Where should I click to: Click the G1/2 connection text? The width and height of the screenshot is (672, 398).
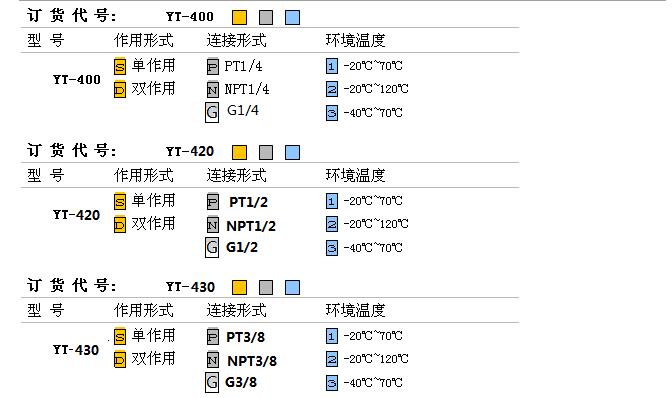pyautogui.click(x=242, y=247)
